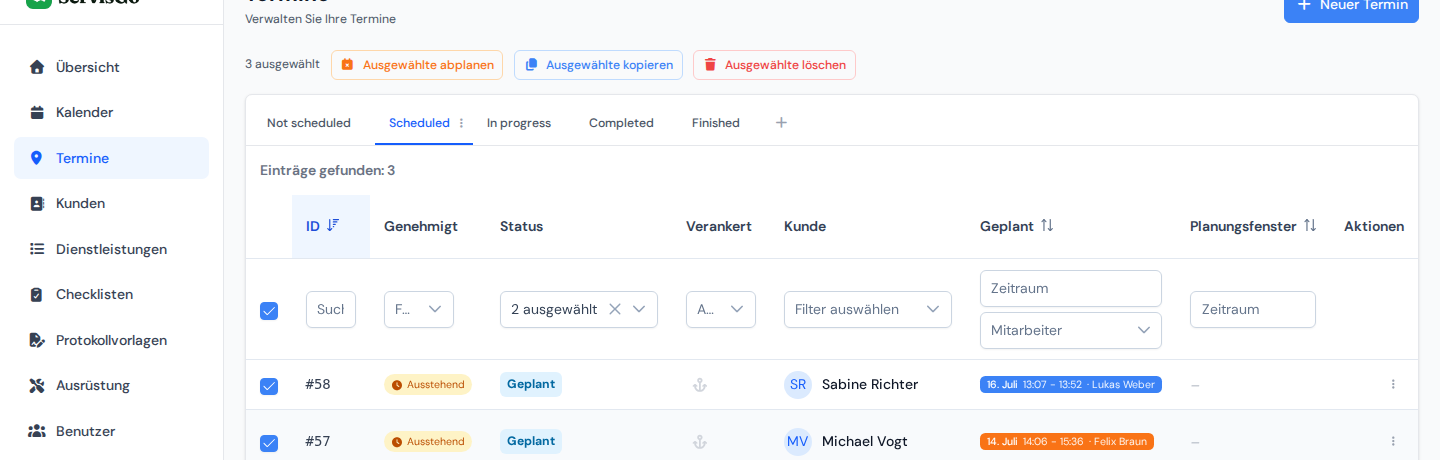Clear the Status filter selection
This screenshot has width=1440, height=460.
point(615,309)
